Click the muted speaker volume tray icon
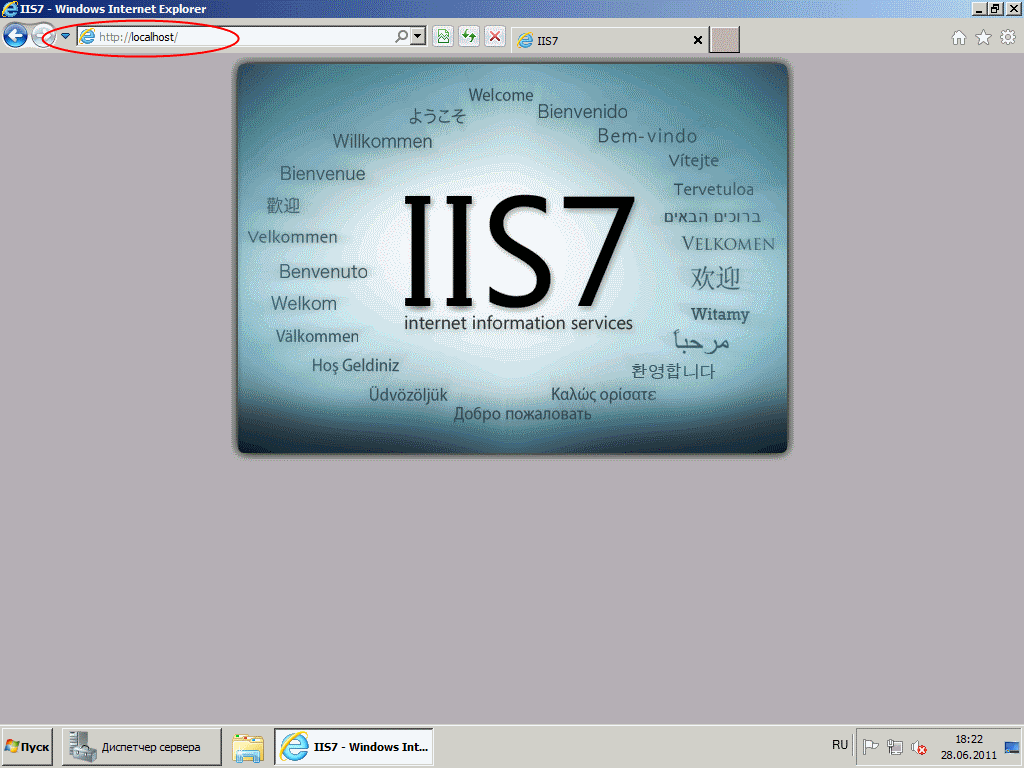Image resolution: width=1024 pixels, height=768 pixels. [x=919, y=746]
